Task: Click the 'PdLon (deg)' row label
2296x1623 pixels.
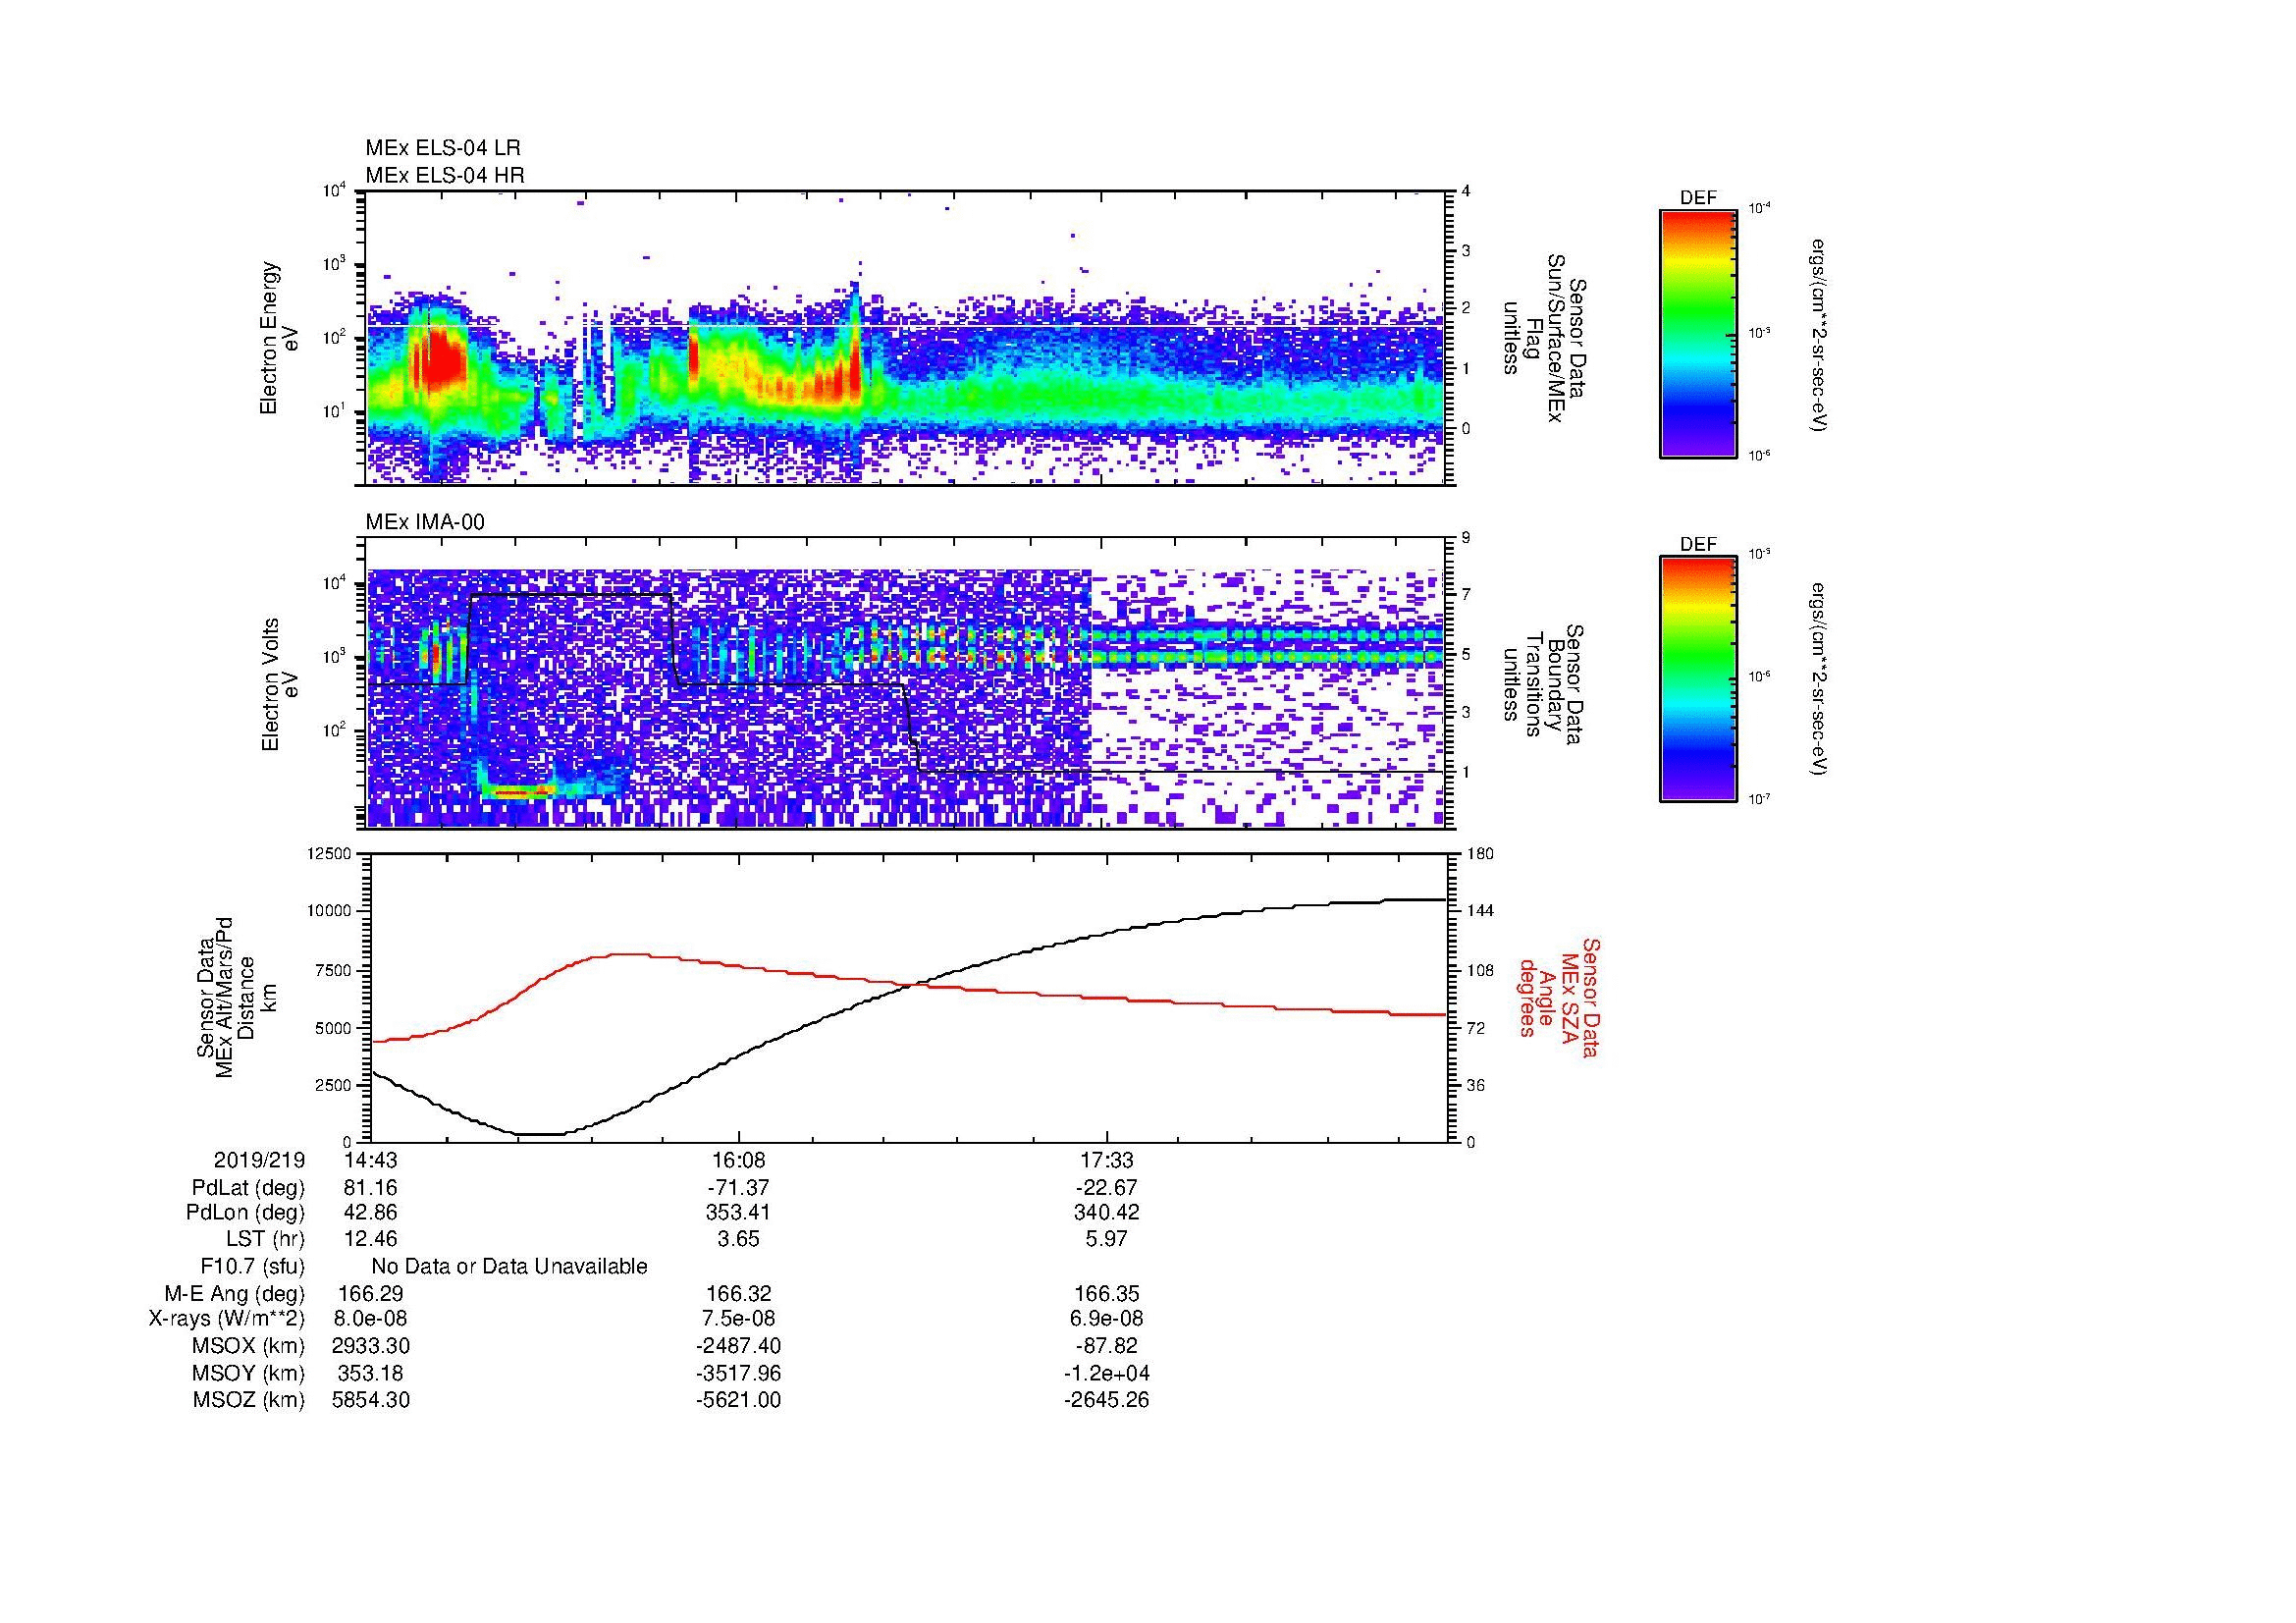Action: tap(245, 1212)
